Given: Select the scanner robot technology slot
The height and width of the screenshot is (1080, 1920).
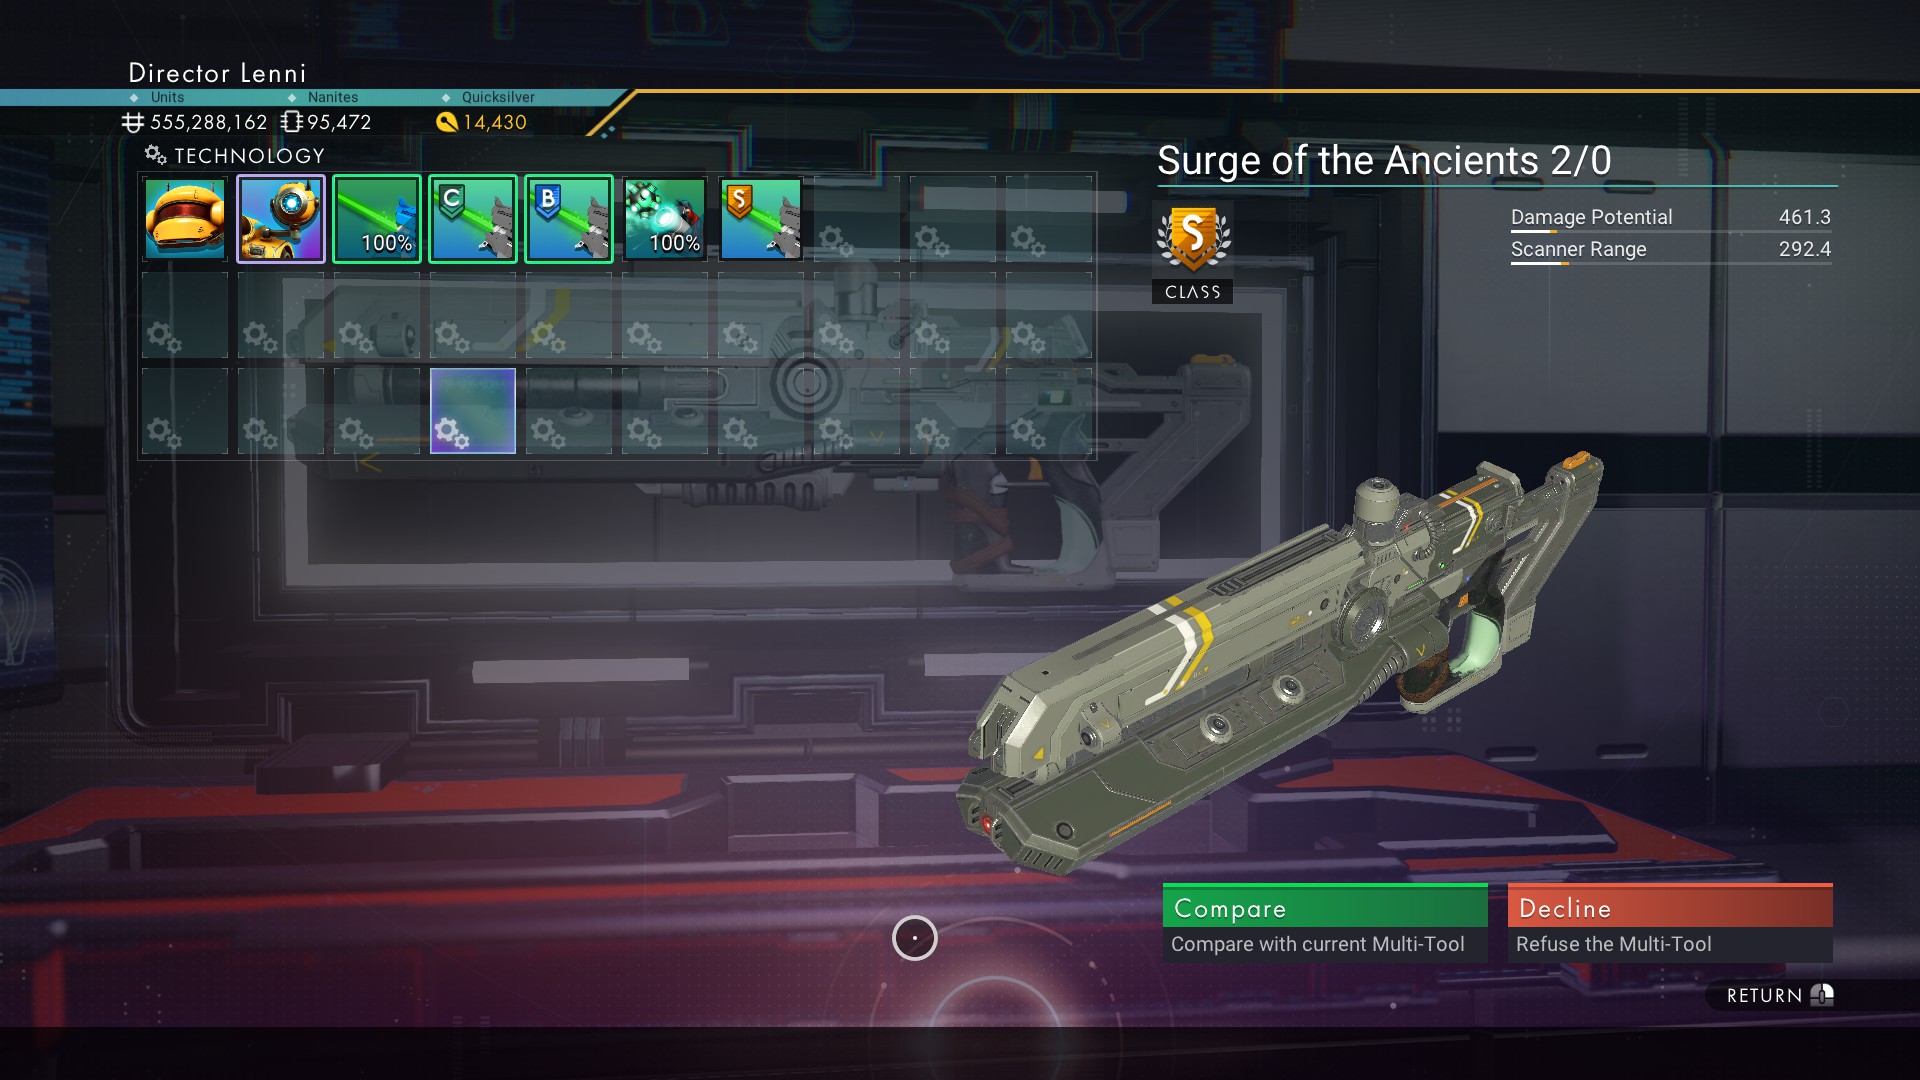Looking at the screenshot, I should [281, 218].
